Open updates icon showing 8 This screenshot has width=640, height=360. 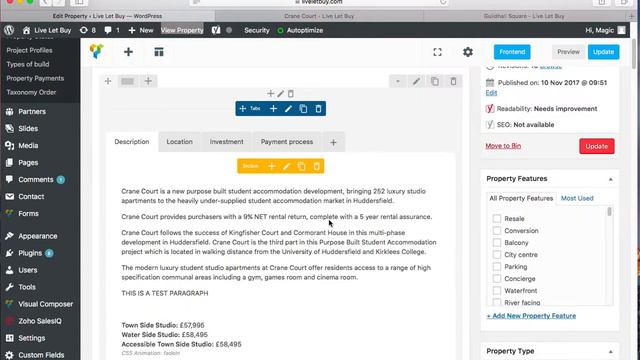(88, 30)
